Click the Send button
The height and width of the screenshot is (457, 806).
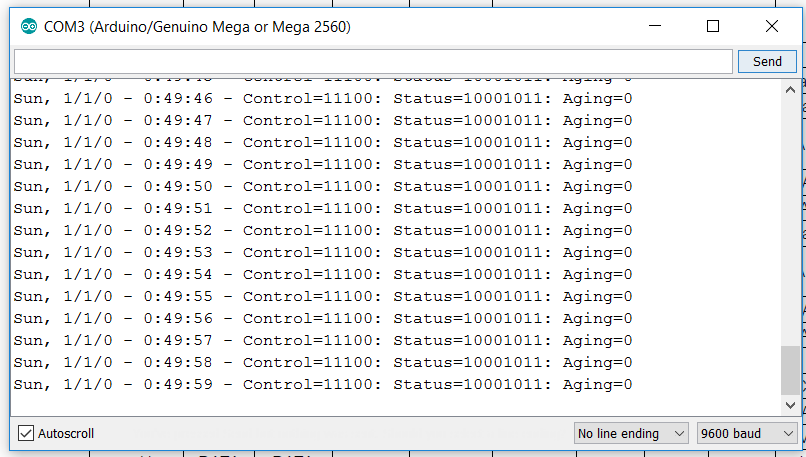click(x=767, y=62)
